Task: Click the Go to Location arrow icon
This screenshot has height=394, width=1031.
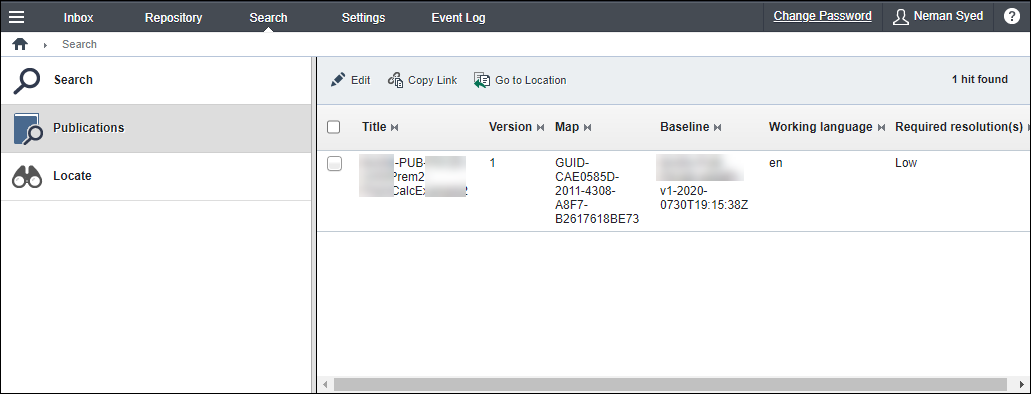Action: pyautogui.click(x=482, y=80)
